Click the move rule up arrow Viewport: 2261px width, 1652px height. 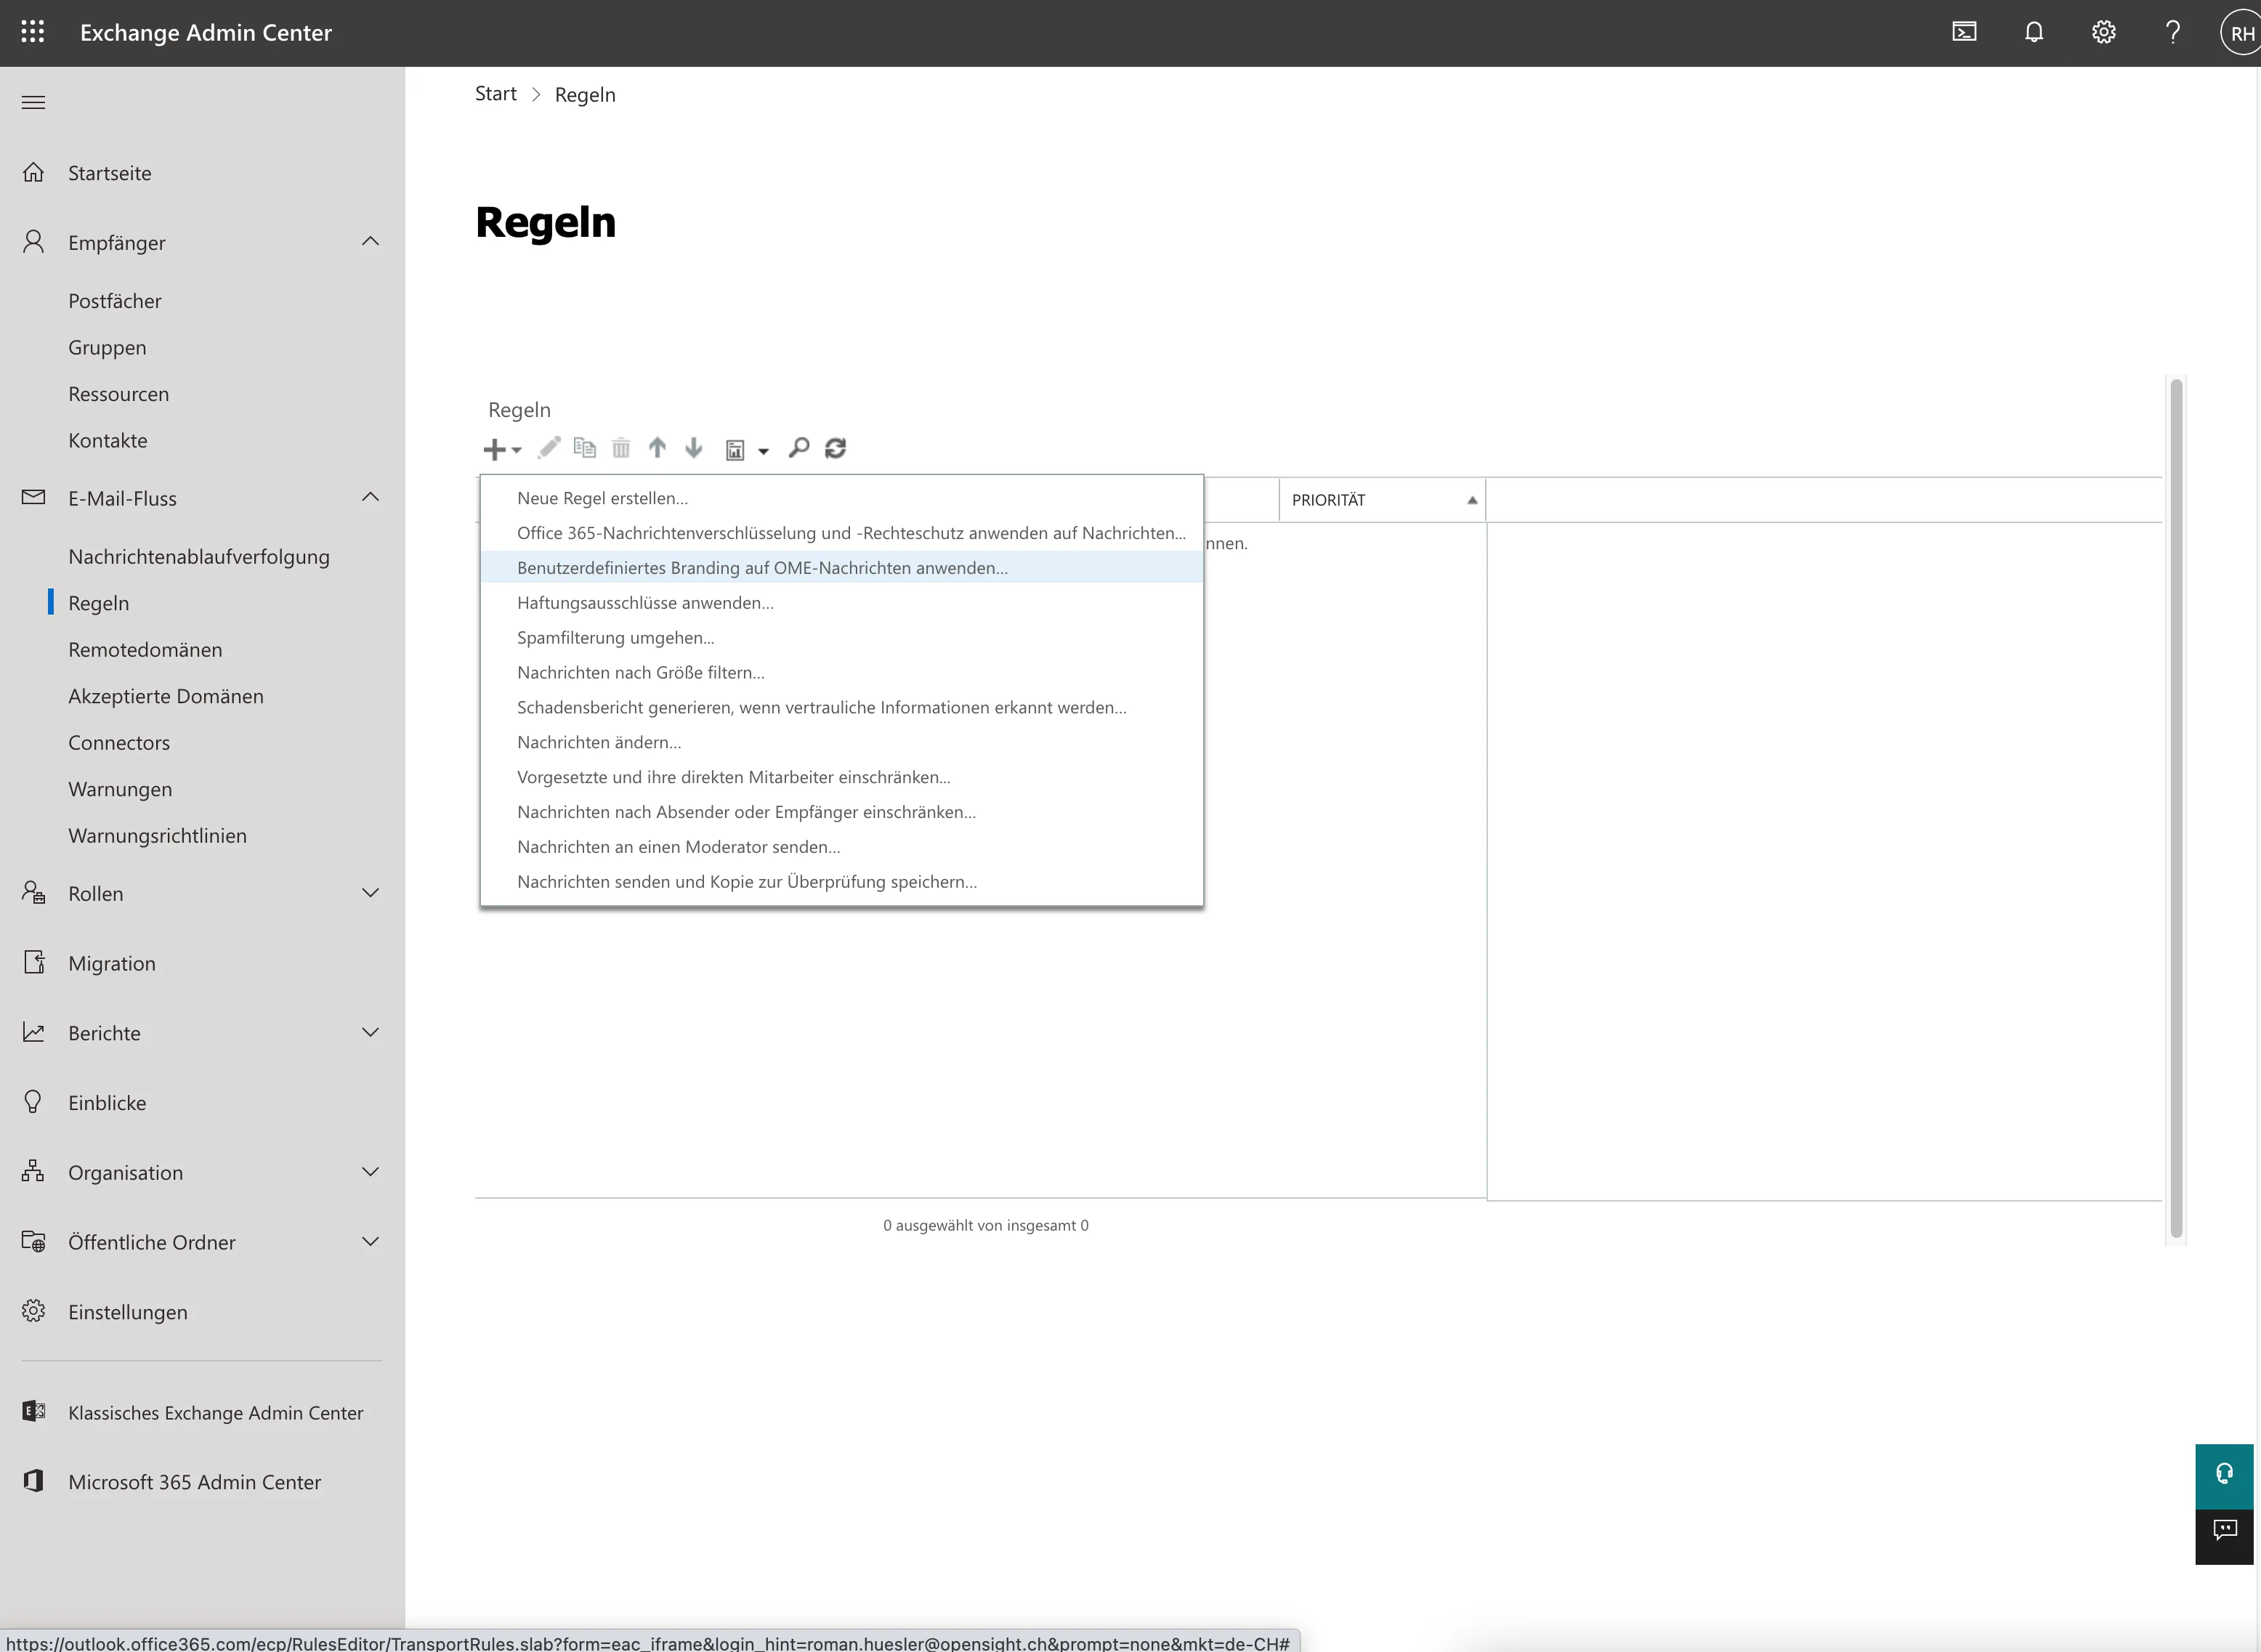pos(657,448)
